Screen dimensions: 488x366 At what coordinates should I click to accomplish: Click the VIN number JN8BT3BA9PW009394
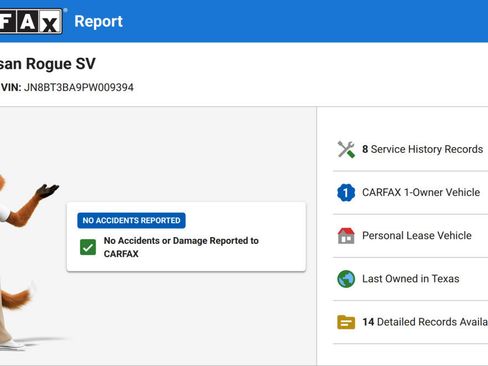pyautogui.click(x=79, y=87)
